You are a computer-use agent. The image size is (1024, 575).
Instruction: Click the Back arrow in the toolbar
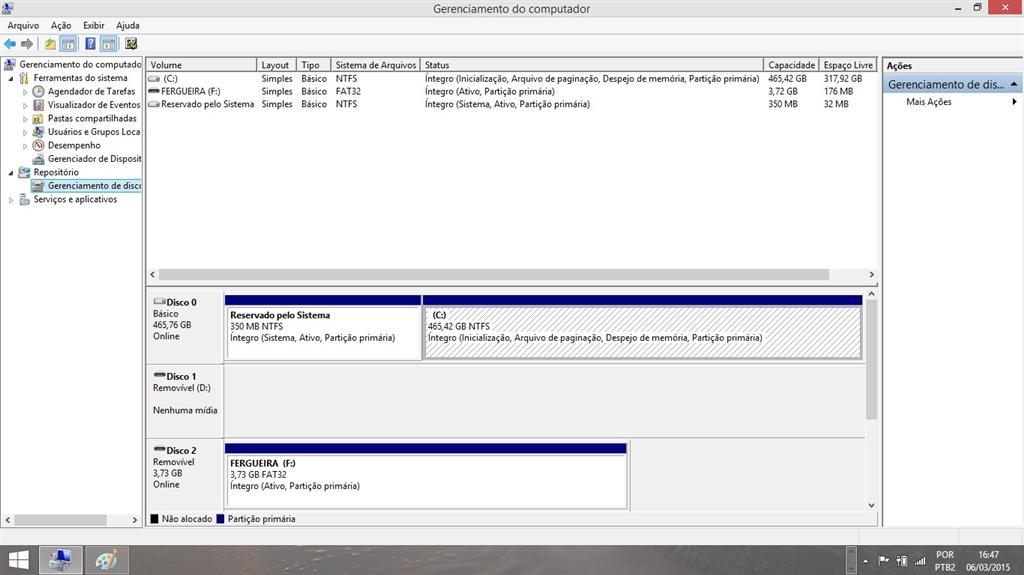pyautogui.click(x=10, y=44)
